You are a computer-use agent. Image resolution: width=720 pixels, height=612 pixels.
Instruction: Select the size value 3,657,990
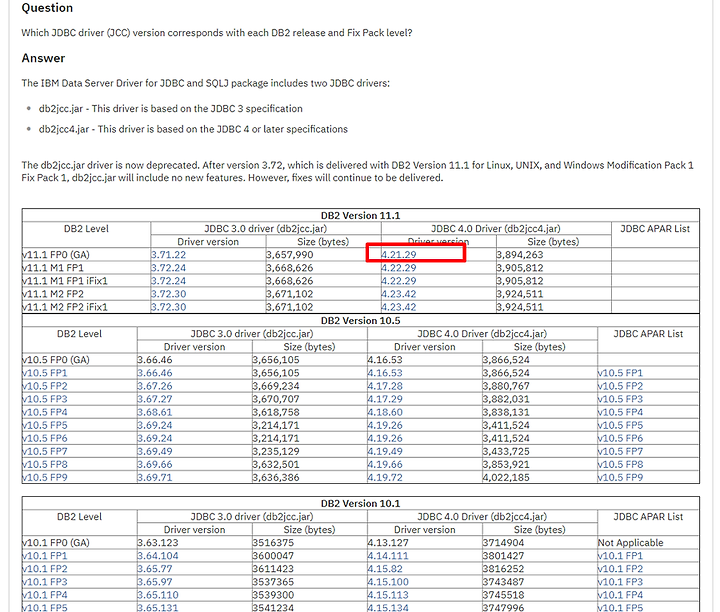290,255
